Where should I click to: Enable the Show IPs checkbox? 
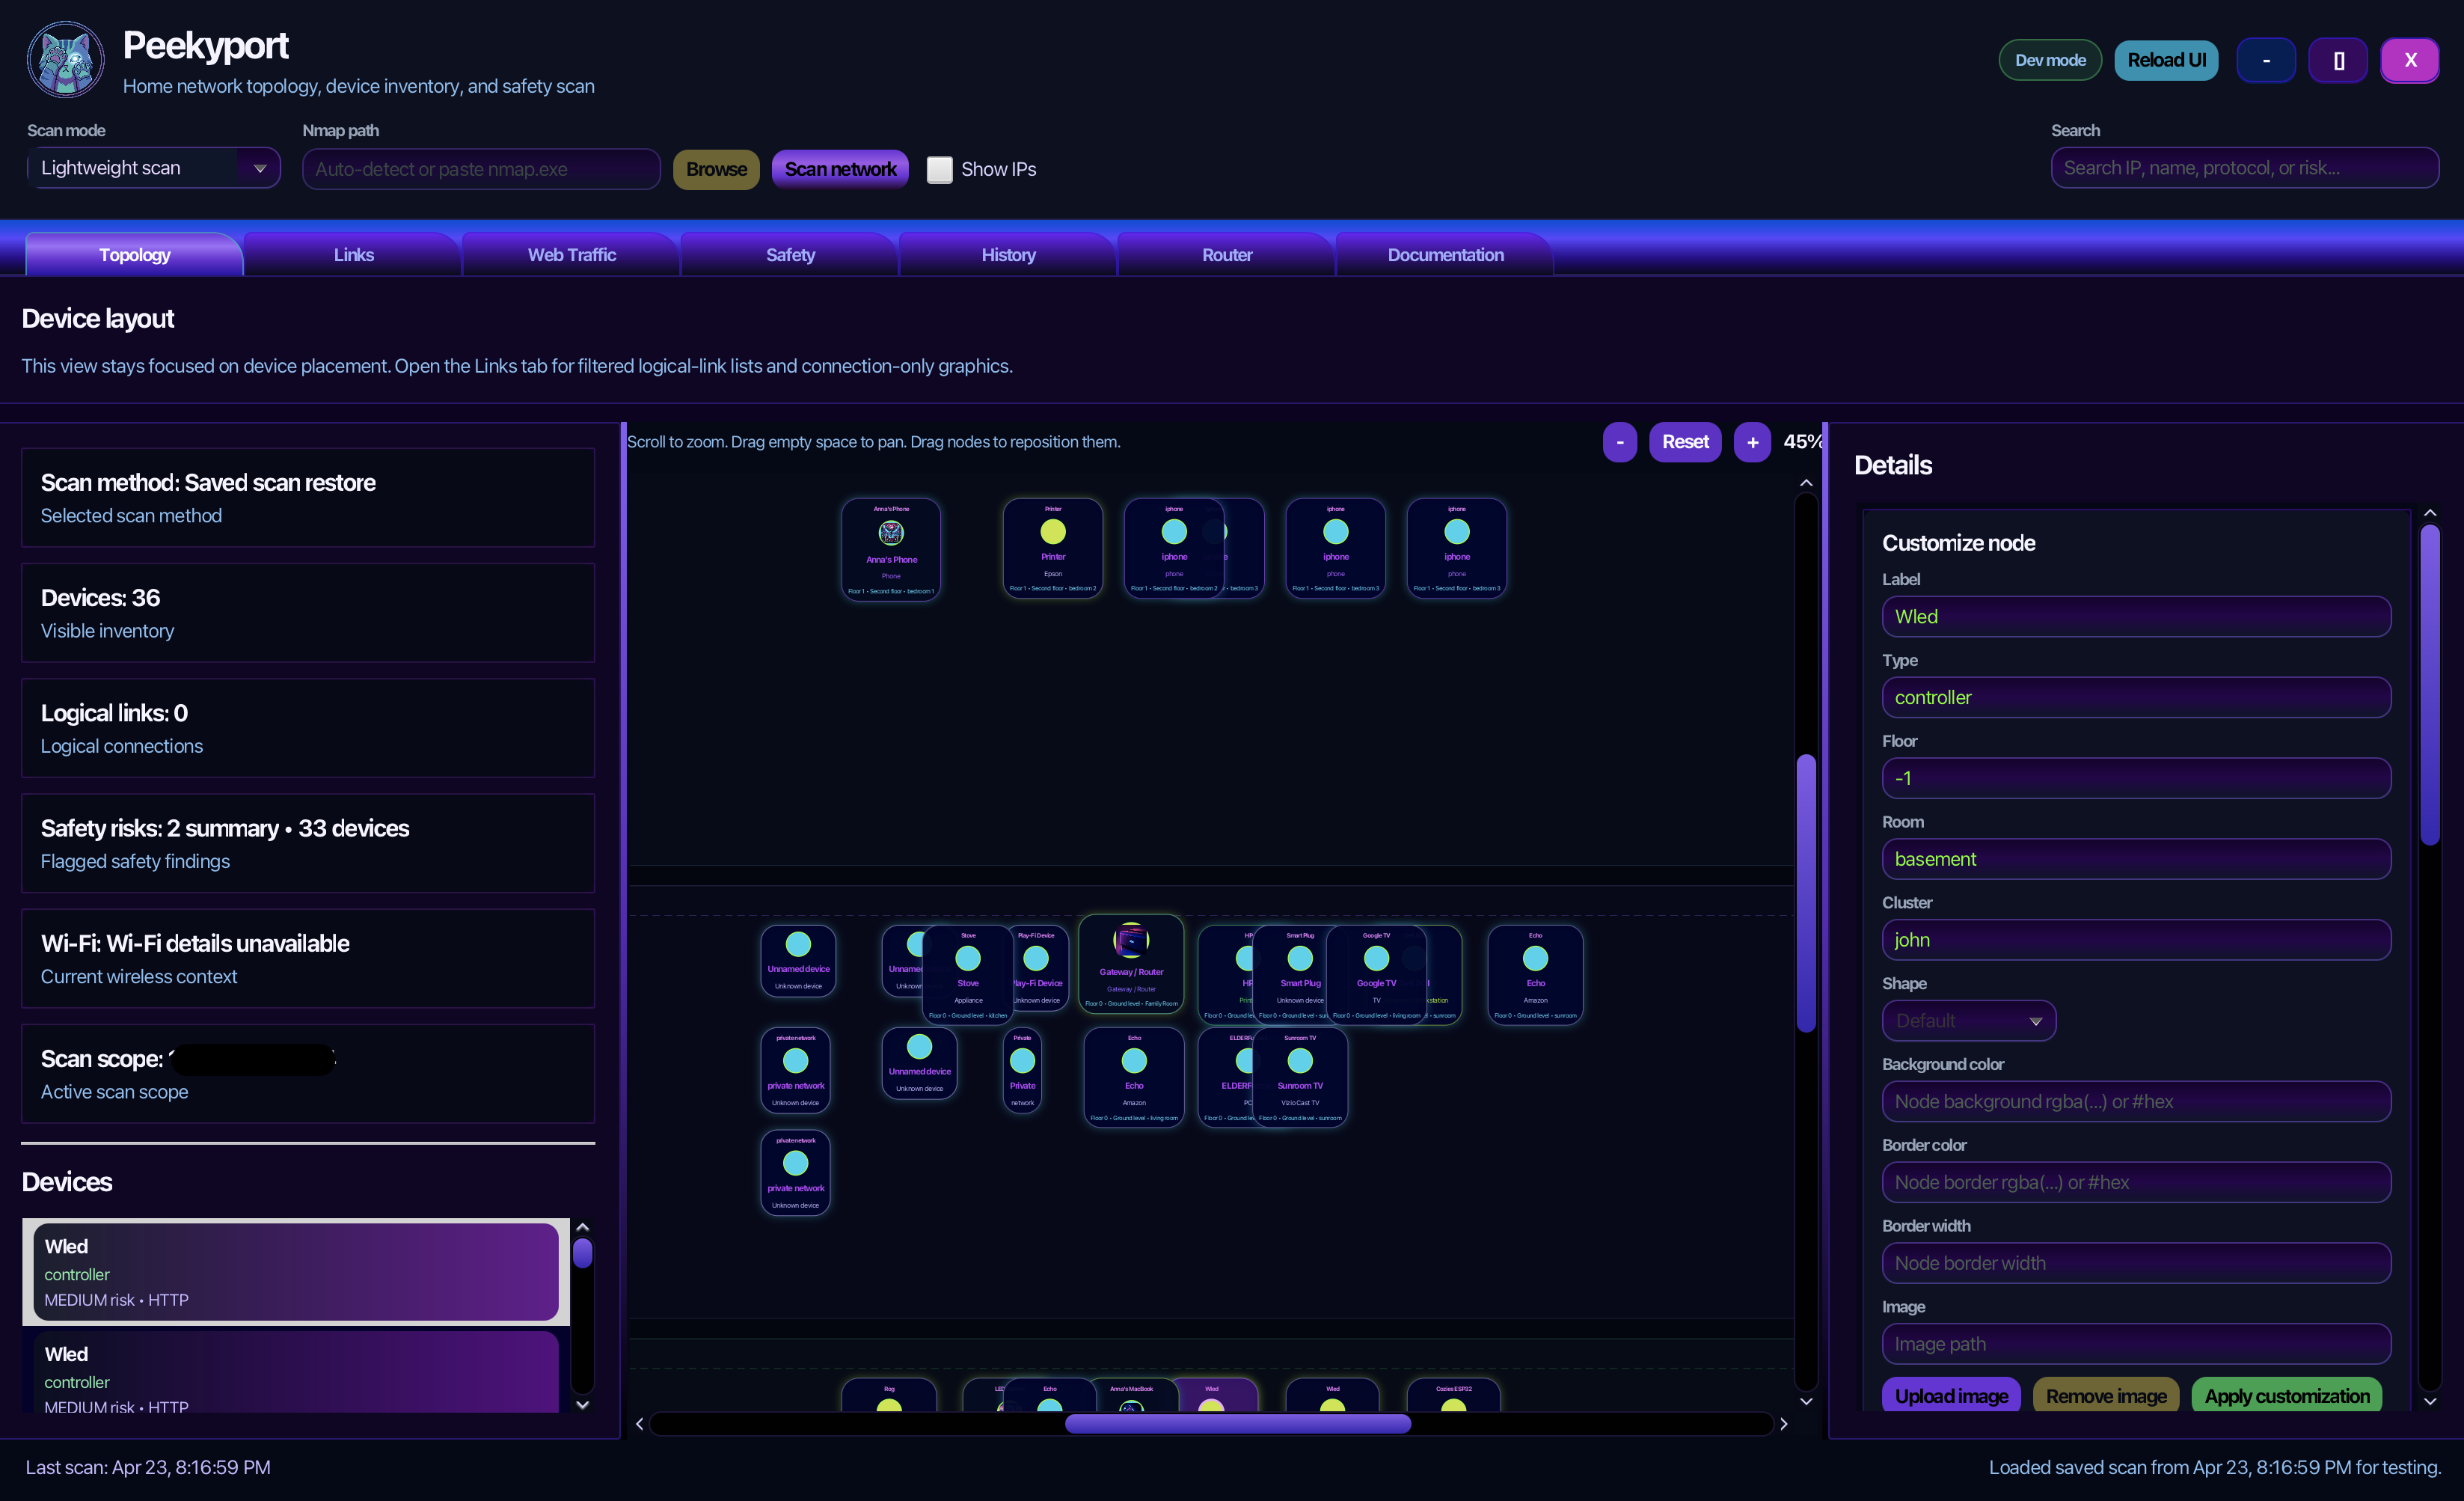tap(939, 169)
